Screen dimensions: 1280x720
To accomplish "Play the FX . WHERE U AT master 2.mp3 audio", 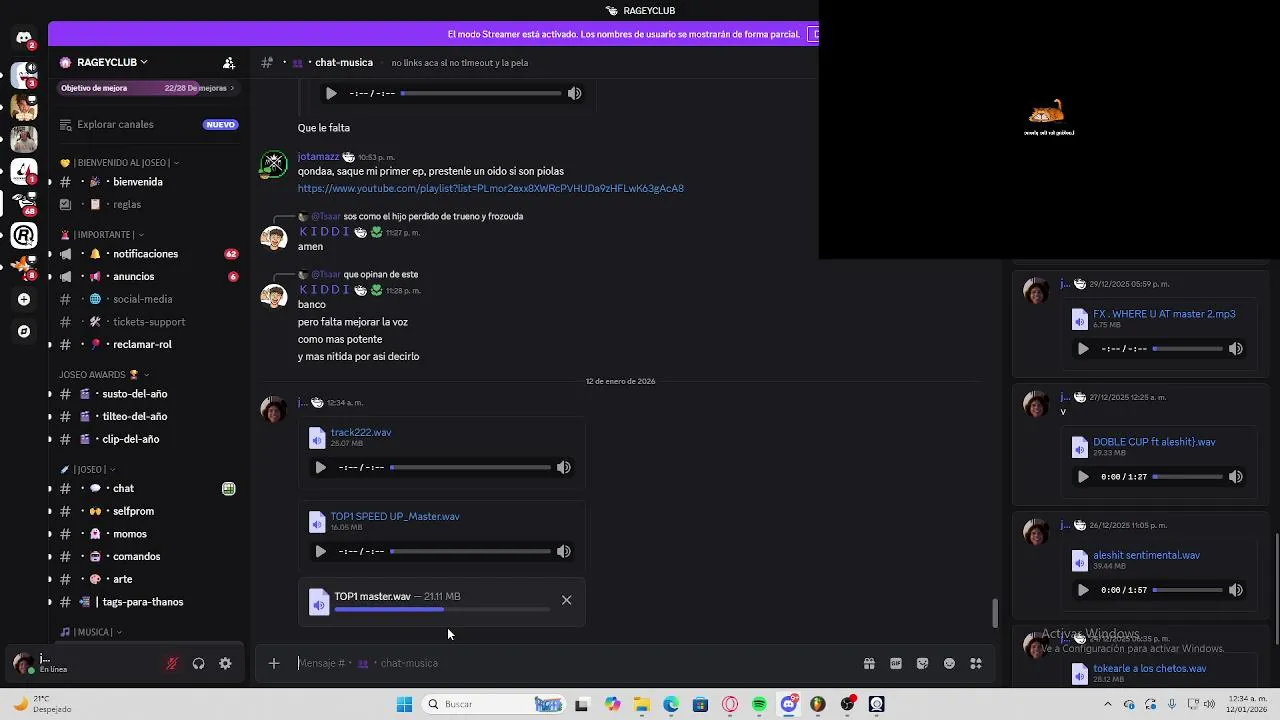I will (1083, 349).
